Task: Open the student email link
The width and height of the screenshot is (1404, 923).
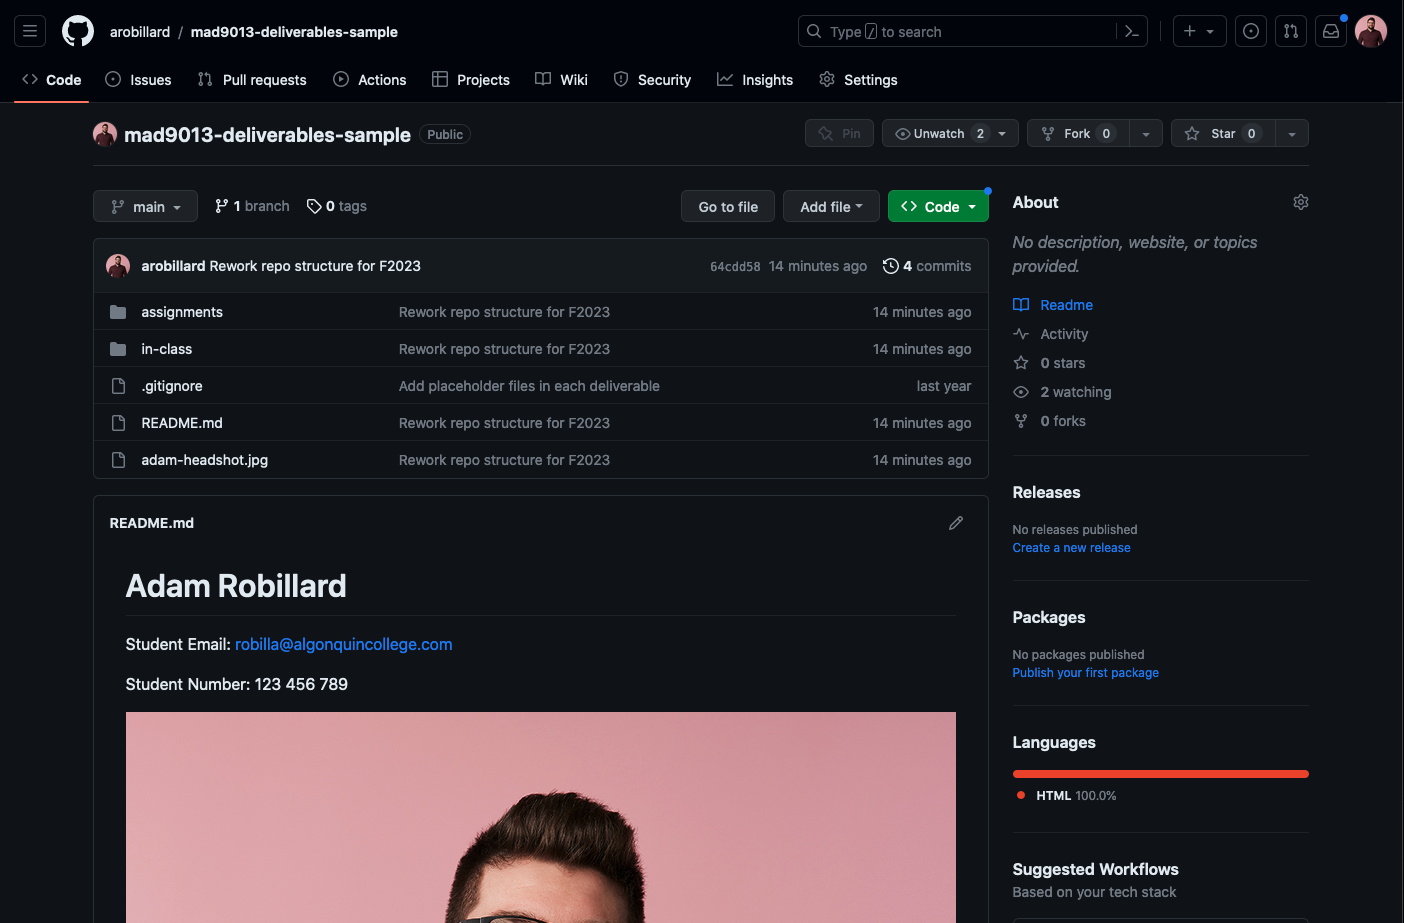Action: (x=343, y=644)
